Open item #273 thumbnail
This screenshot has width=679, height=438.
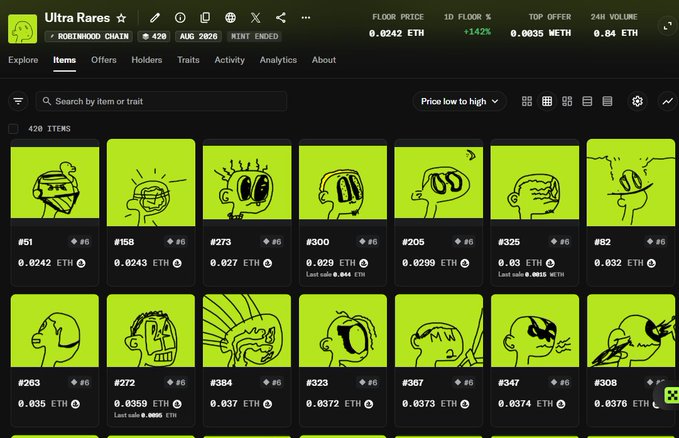(x=247, y=182)
